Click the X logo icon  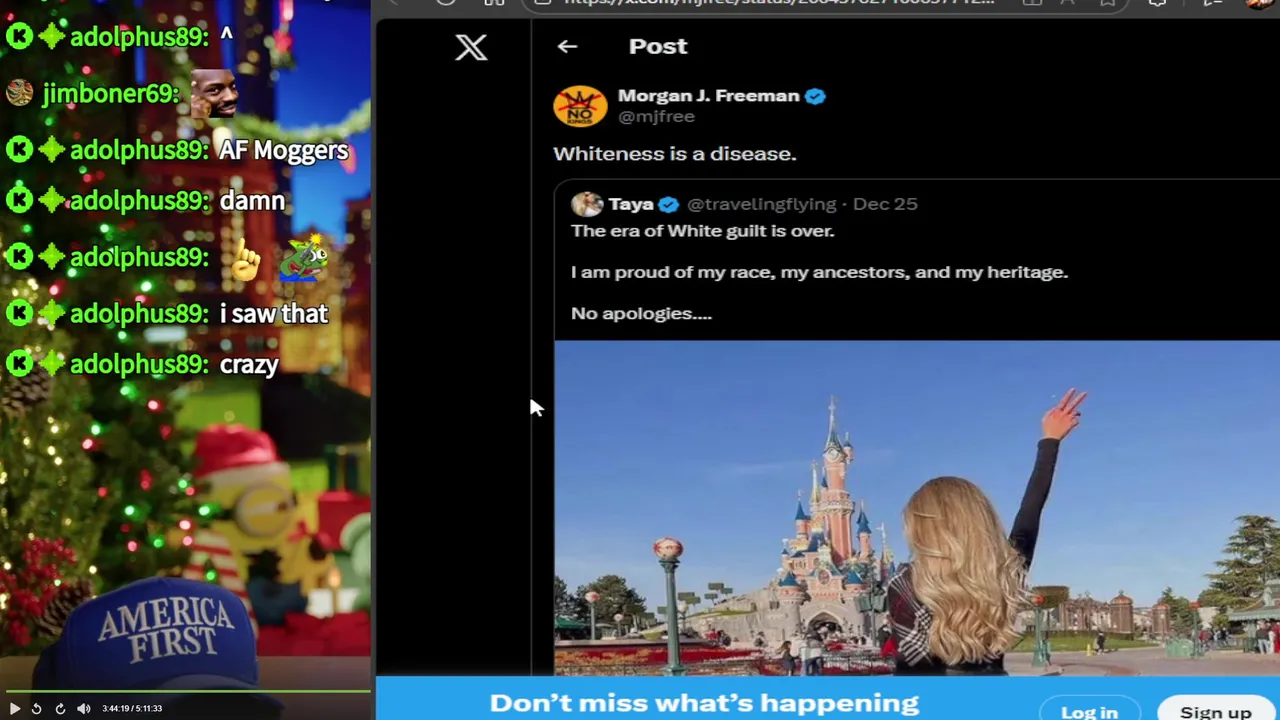(x=471, y=47)
